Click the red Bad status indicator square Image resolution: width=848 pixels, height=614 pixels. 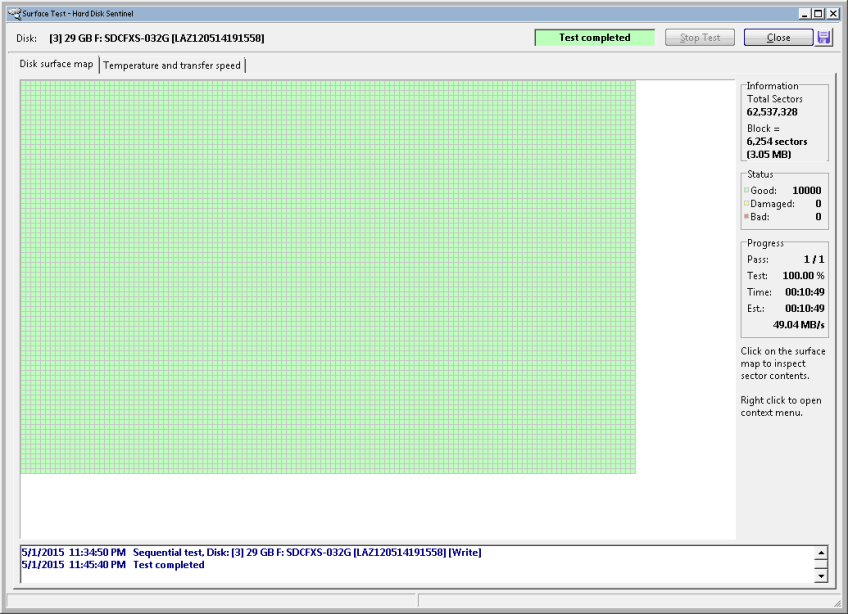click(x=746, y=217)
